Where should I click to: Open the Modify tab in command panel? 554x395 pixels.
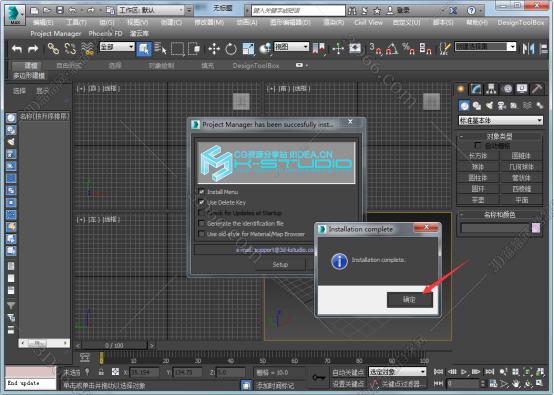tap(476, 89)
